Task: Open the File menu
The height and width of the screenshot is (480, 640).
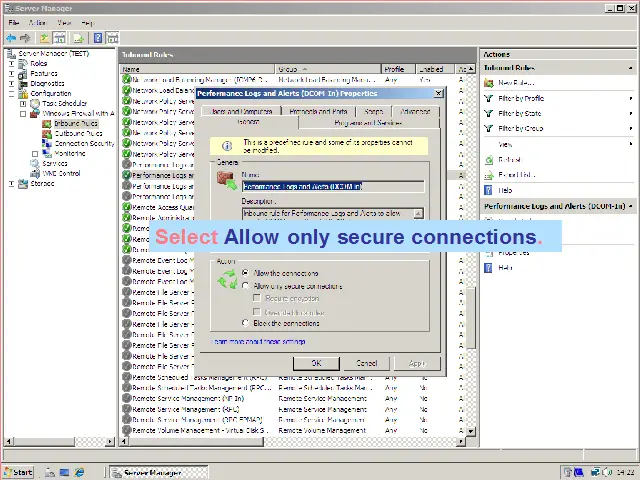Action: pyautogui.click(x=13, y=22)
